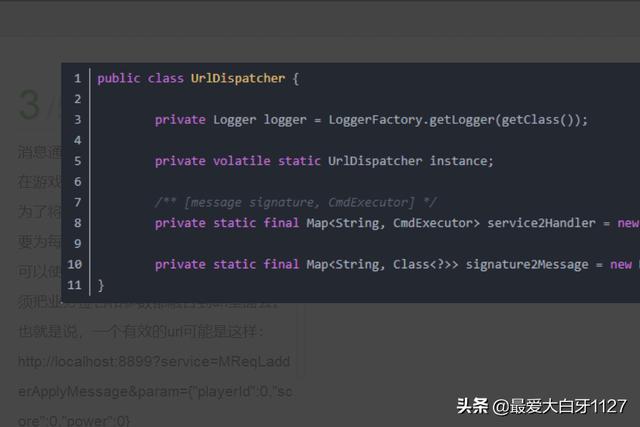
Task: Select line number 3 in the gutter
Action: pyautogui.click(x=77, y=120)
